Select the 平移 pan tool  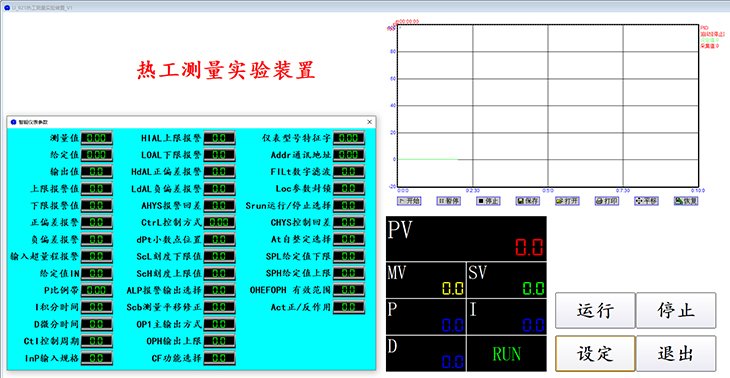(646, 201)
